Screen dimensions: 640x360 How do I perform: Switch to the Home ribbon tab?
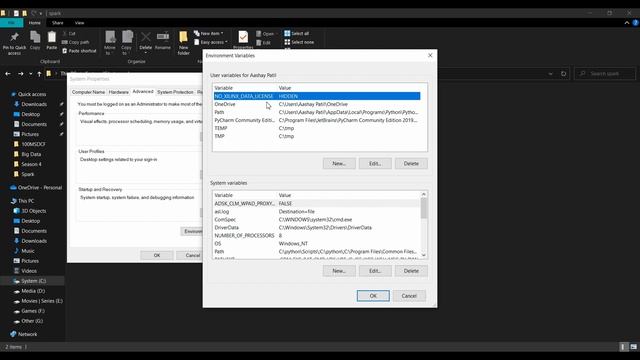[35, 23]
